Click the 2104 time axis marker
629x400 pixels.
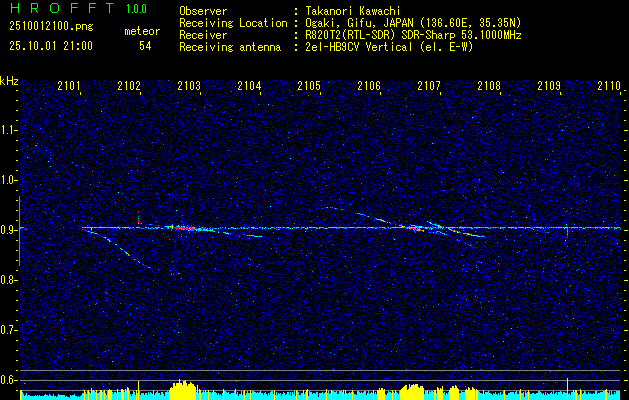[x=249, y=85]
